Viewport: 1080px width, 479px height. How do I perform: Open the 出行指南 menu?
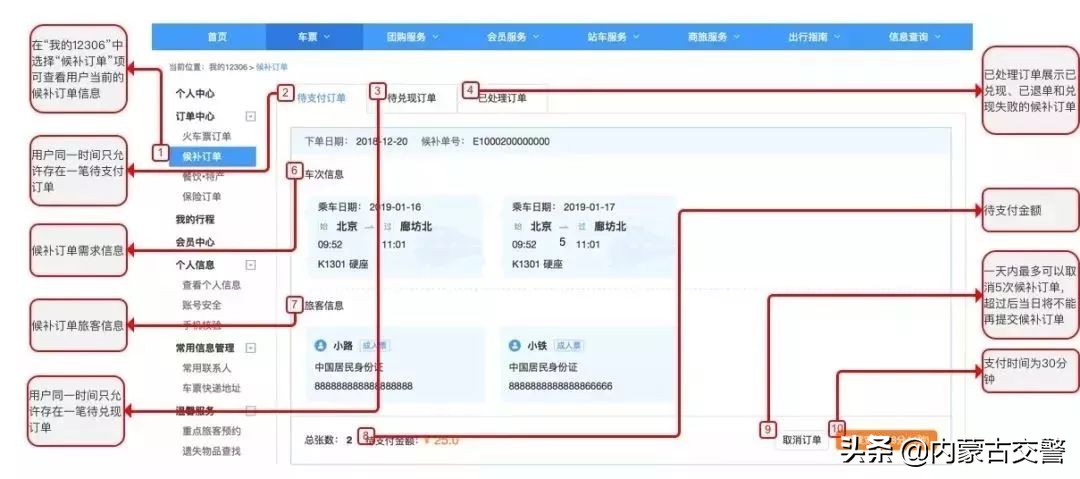pos(813,37)
